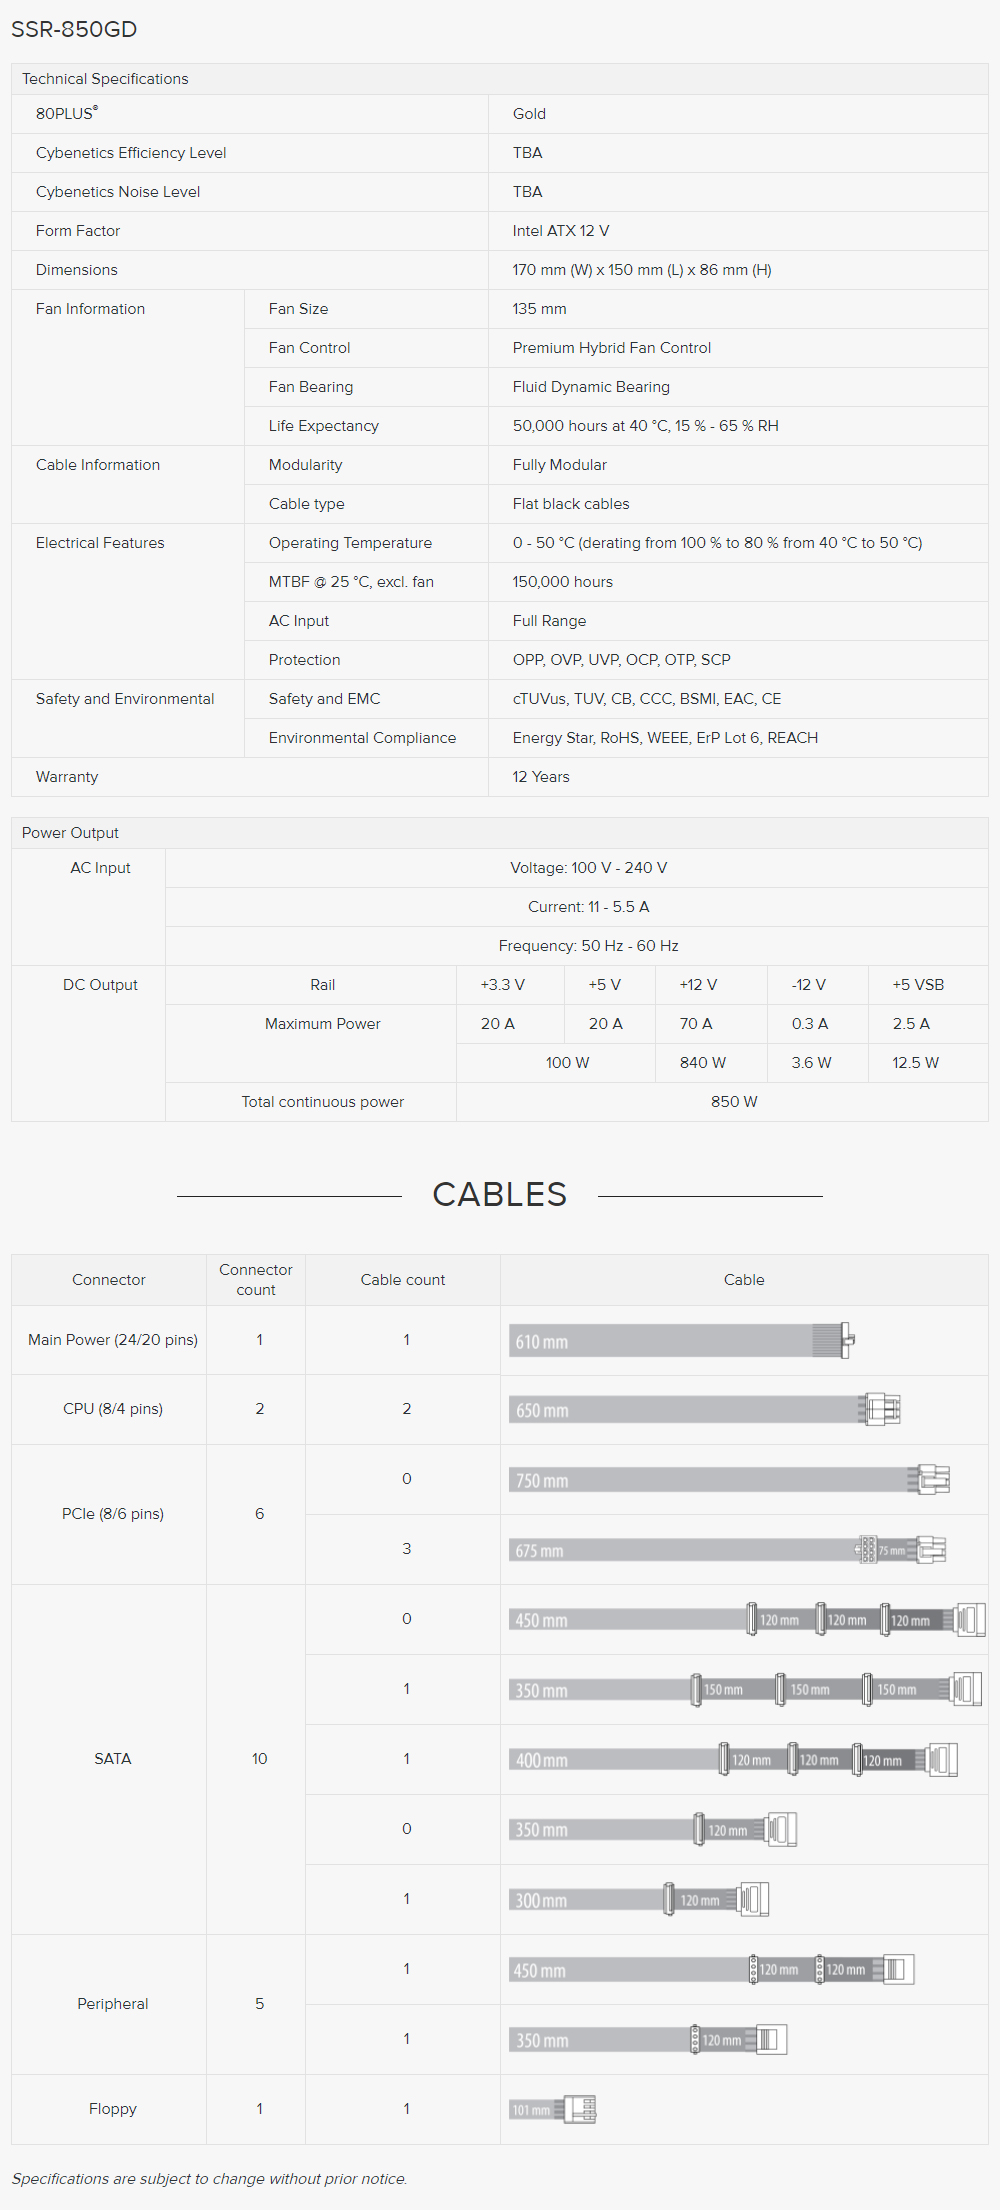Select the Premium Hybrid Fan Control text

612,348
